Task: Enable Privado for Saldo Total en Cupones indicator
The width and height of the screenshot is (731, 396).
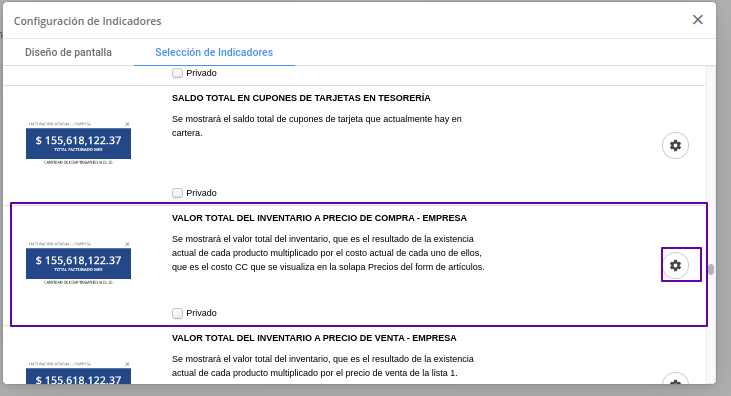Action: [177, 193]
